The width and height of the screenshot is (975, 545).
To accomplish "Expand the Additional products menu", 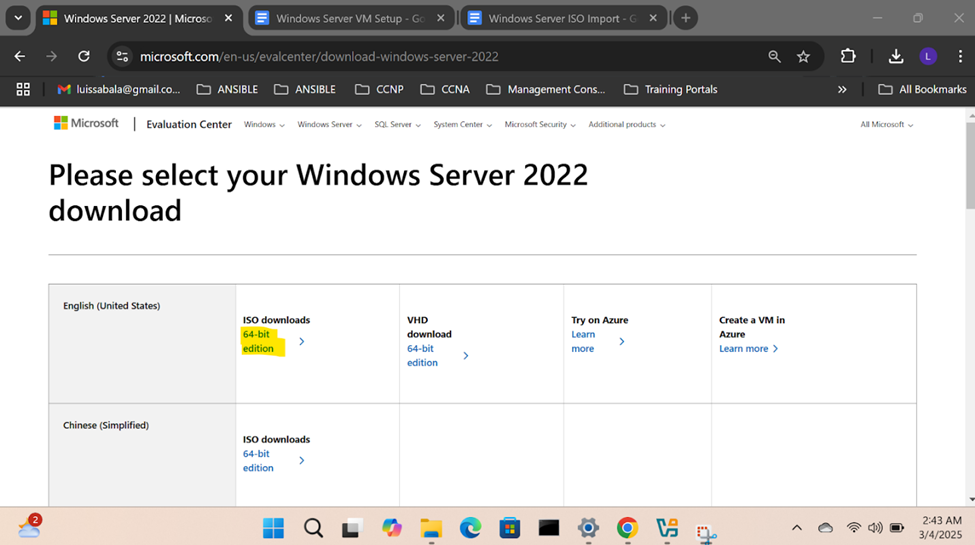I will (627, 124).
